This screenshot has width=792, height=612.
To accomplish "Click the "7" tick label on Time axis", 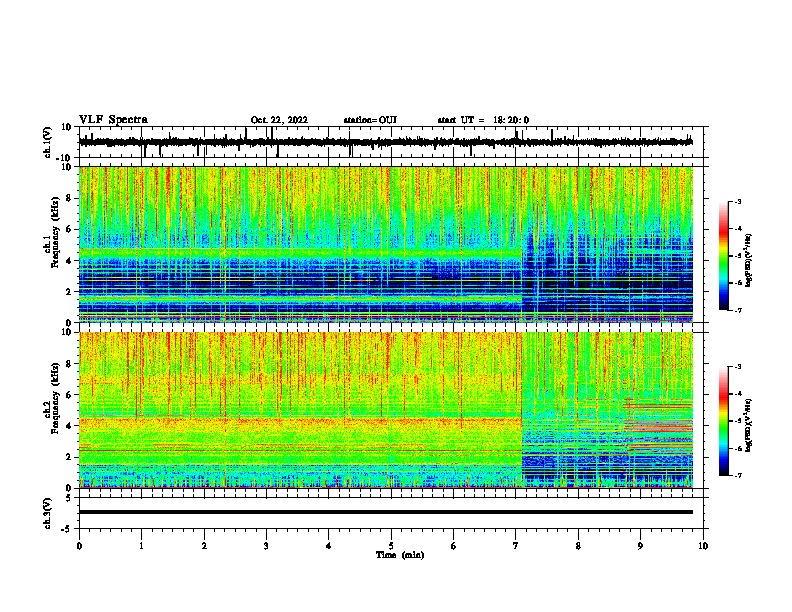I will 516,546.
